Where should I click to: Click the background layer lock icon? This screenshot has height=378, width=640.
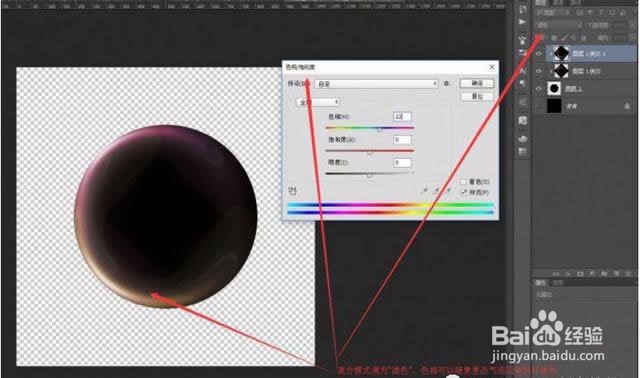click(627, 106)
